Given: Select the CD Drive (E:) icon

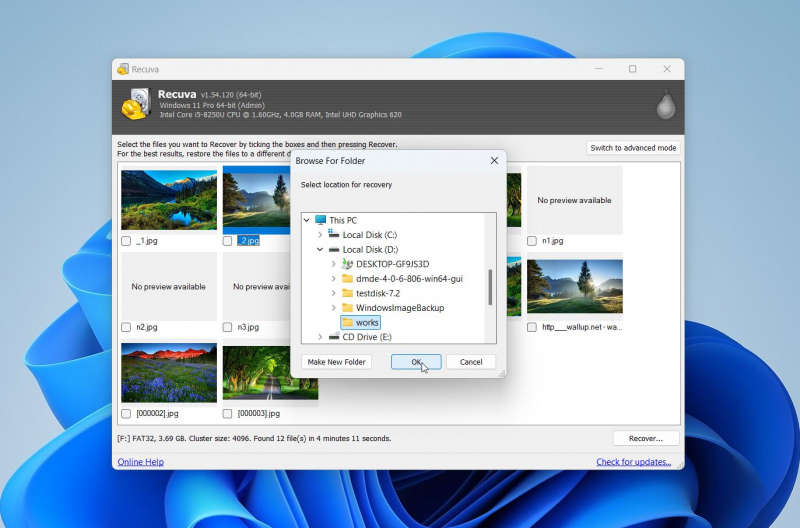Looking at the screenshot, I should 334,336.
